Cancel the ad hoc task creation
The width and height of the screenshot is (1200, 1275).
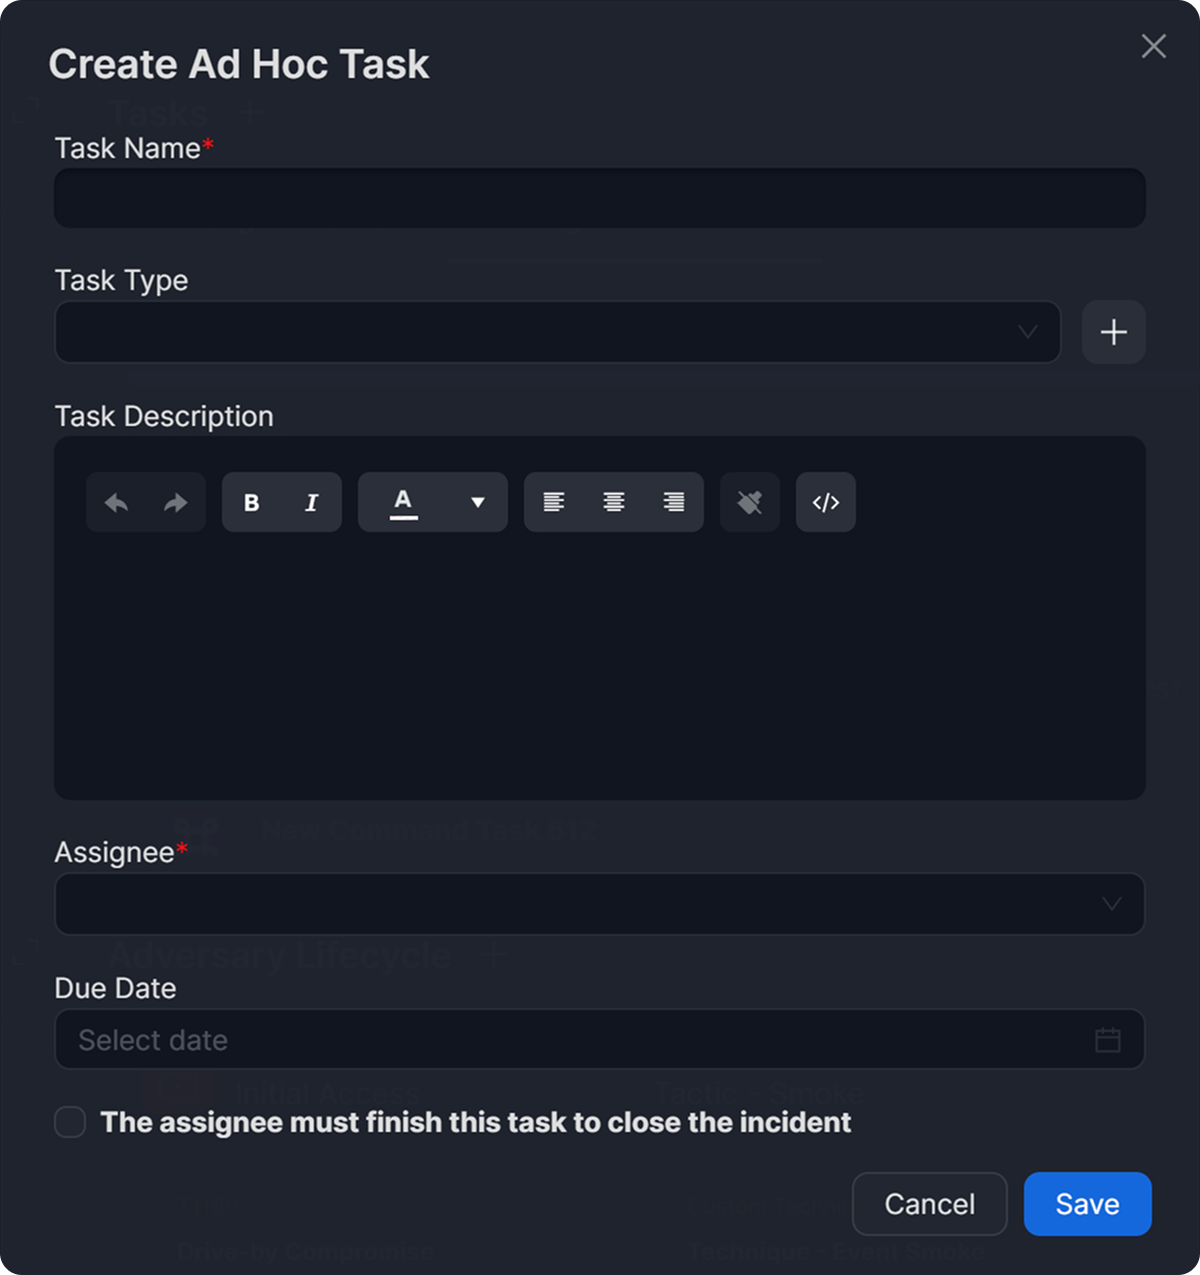(x=929, y=1204)
